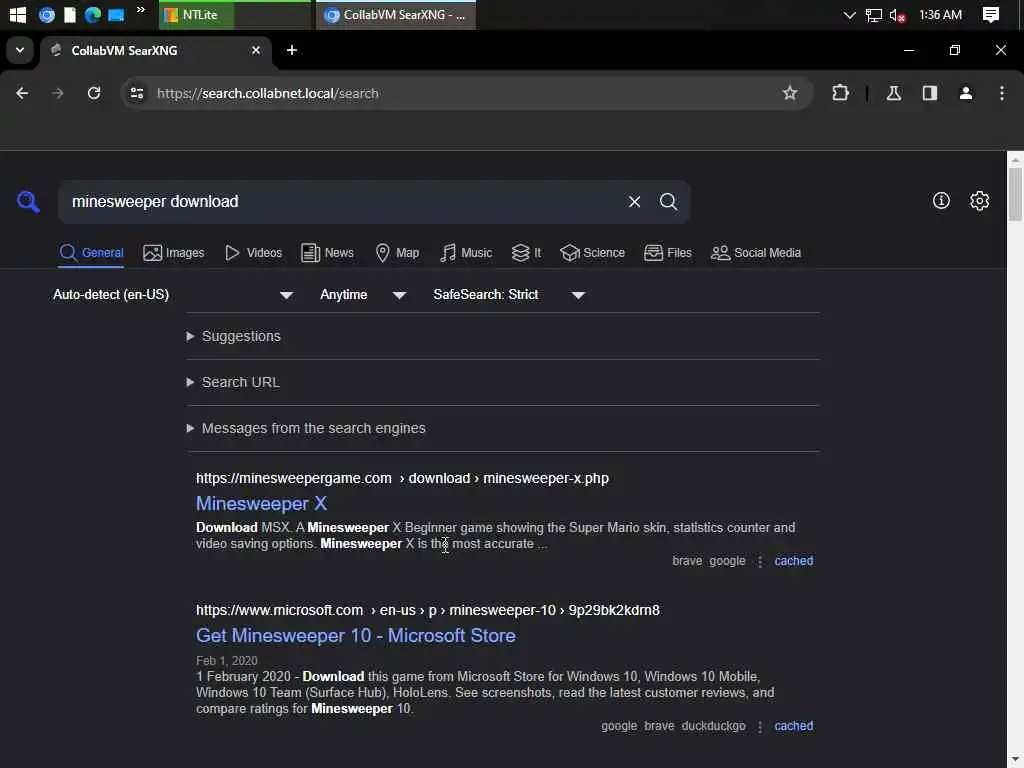Open the Anytime time range dropdown
This screenshot has width=1024, height=768.
[x=363, y=295]
